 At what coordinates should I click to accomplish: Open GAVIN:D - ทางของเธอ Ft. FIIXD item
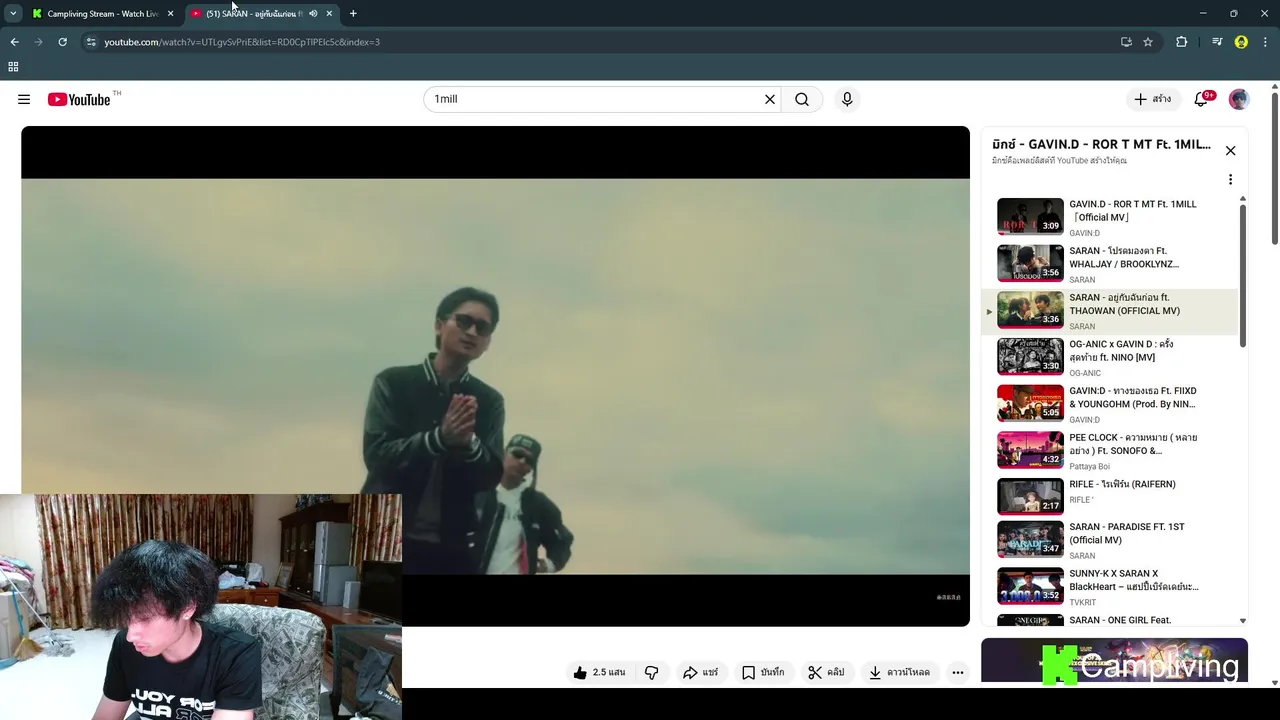(x=1110, y=403)
